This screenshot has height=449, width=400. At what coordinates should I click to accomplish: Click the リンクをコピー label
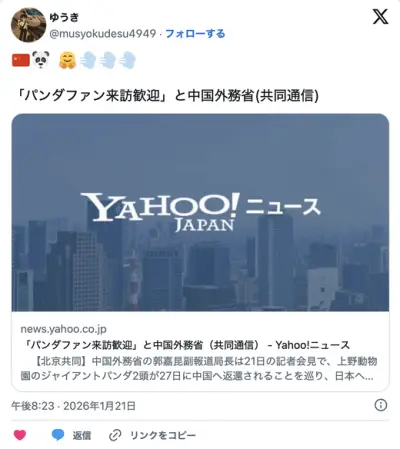pos(163,435)
